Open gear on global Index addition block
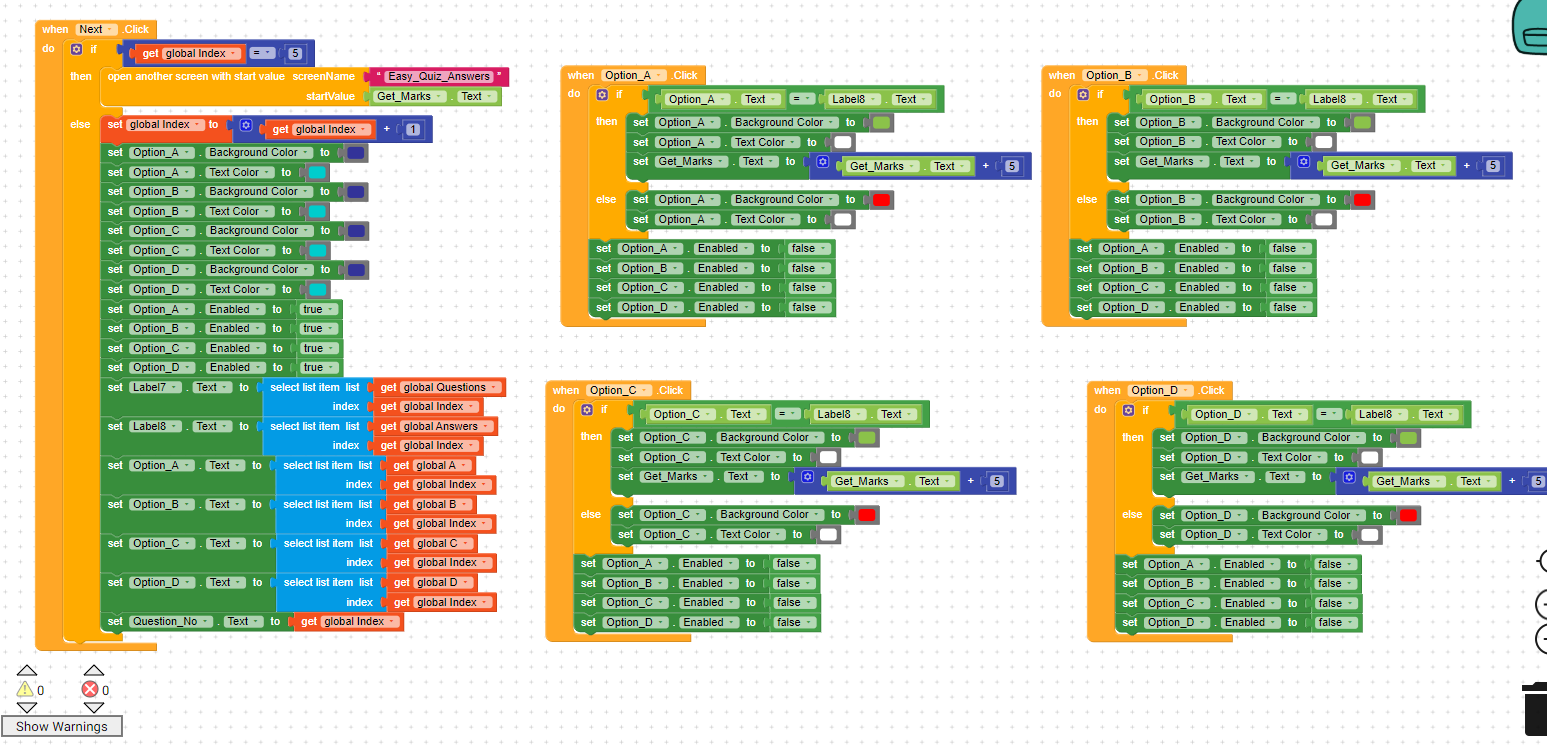Screen dimensions: 1547x745 pos(246,127)
